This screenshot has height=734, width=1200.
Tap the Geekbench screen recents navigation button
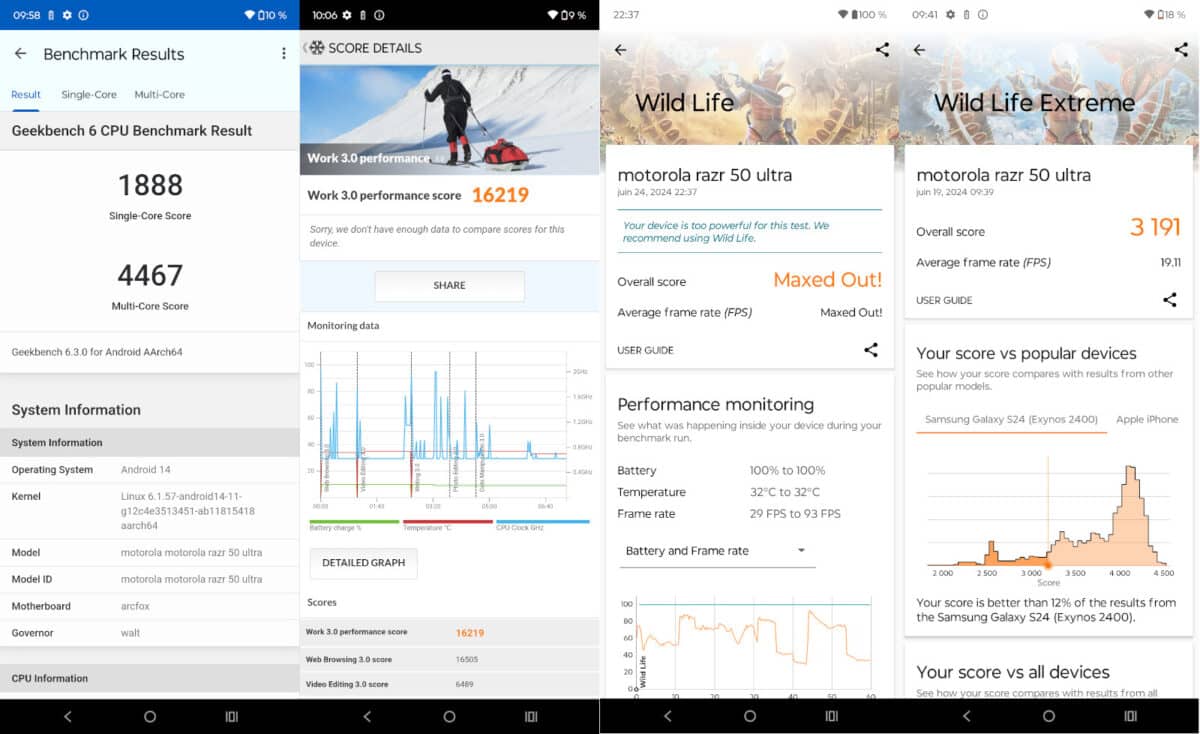pos(232,716)
